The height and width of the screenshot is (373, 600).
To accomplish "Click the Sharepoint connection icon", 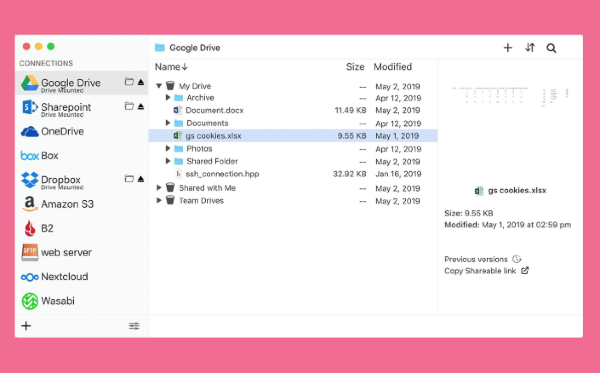I will point(29,107).
